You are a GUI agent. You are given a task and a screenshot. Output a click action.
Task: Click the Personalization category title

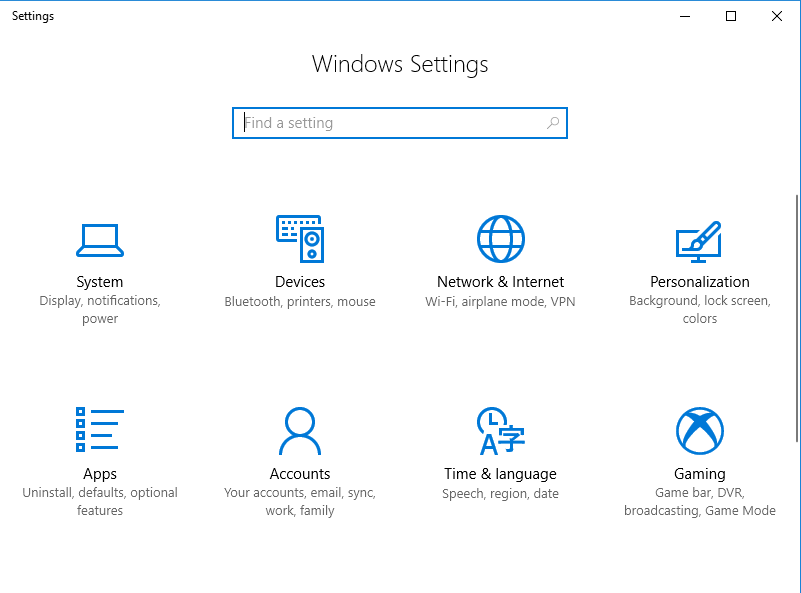click(x=700, y=282)
